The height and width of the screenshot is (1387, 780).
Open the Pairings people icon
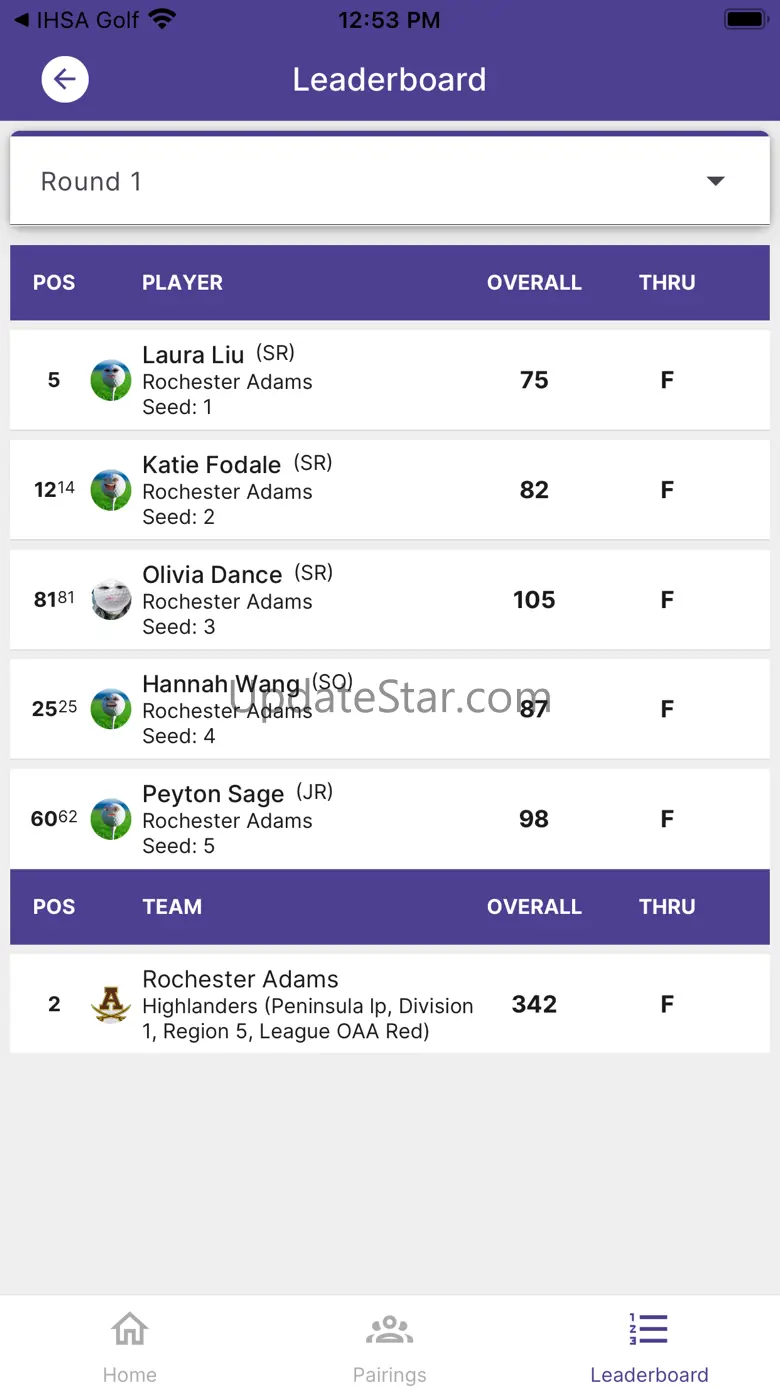[389, 1329]
